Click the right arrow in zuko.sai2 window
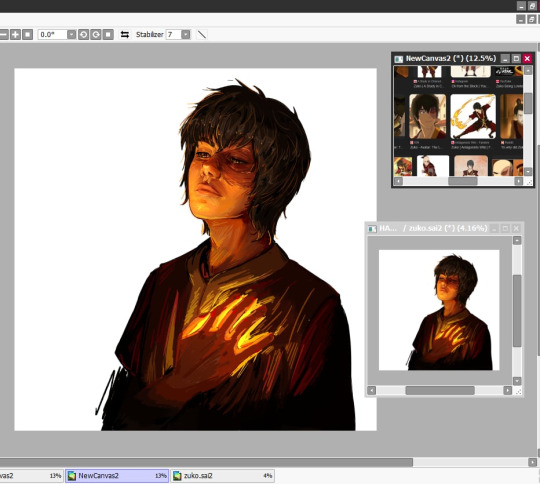The width and height of the screenshot is (540, 484). click(x=508, y=390)
